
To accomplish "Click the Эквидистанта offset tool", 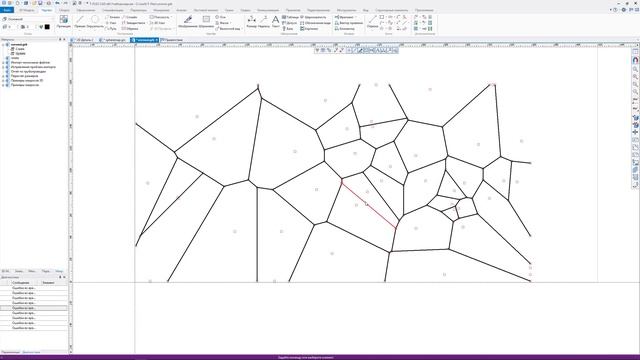I will point(133,23).
